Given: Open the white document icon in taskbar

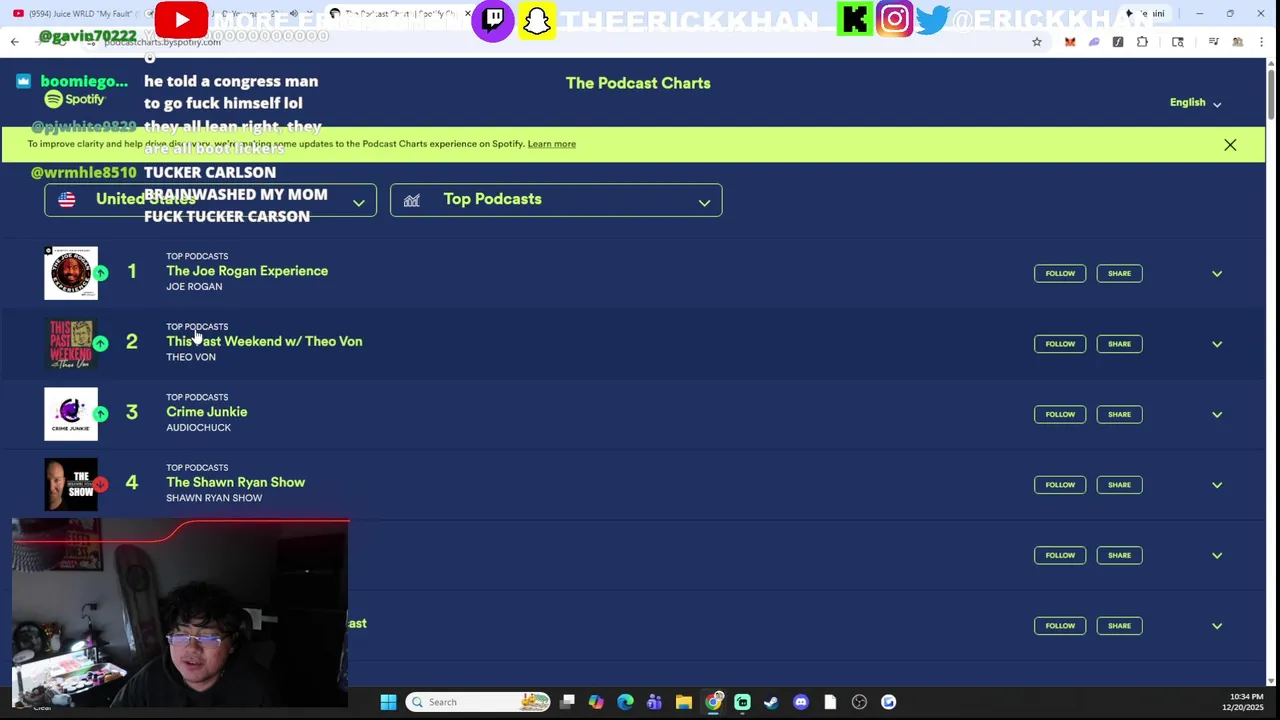Looking at the screenshot, I should [829, 702].
